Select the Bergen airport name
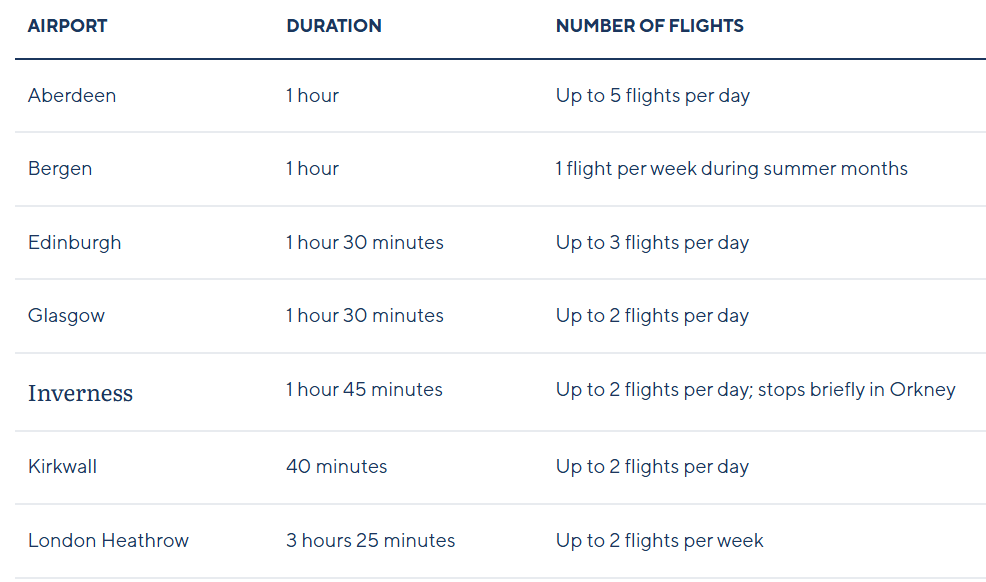The image size is (986, 582). pos(60,169)
